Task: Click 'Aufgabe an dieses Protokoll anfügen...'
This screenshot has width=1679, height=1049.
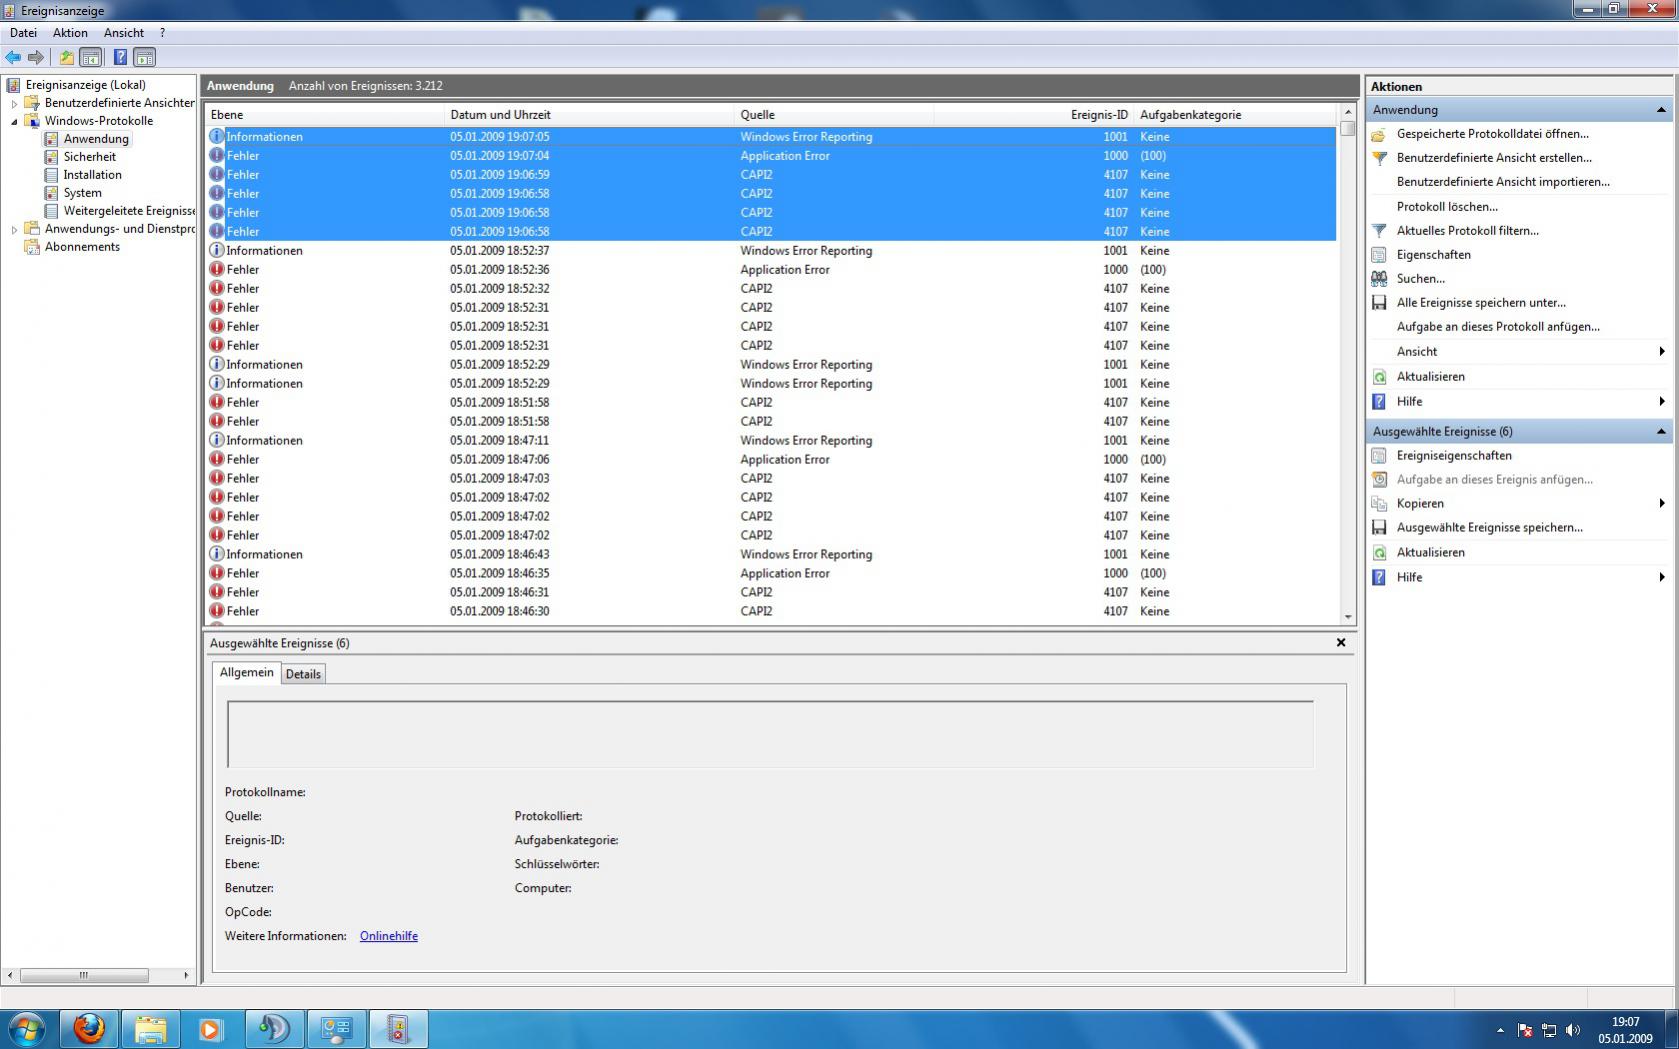Action: coord(1498,326)
